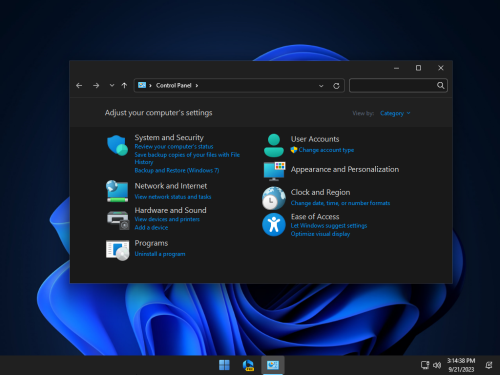This screenshot has width=500, height=375.
Task: Open View devices and printers
Action: [167, 219]
